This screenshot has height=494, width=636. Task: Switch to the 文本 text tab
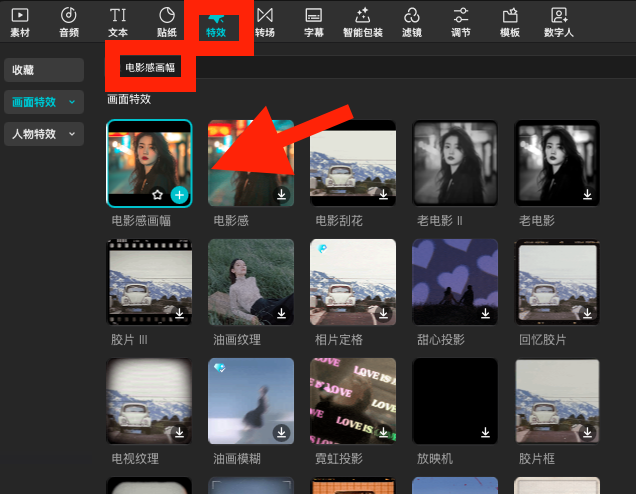coord(118,23)
